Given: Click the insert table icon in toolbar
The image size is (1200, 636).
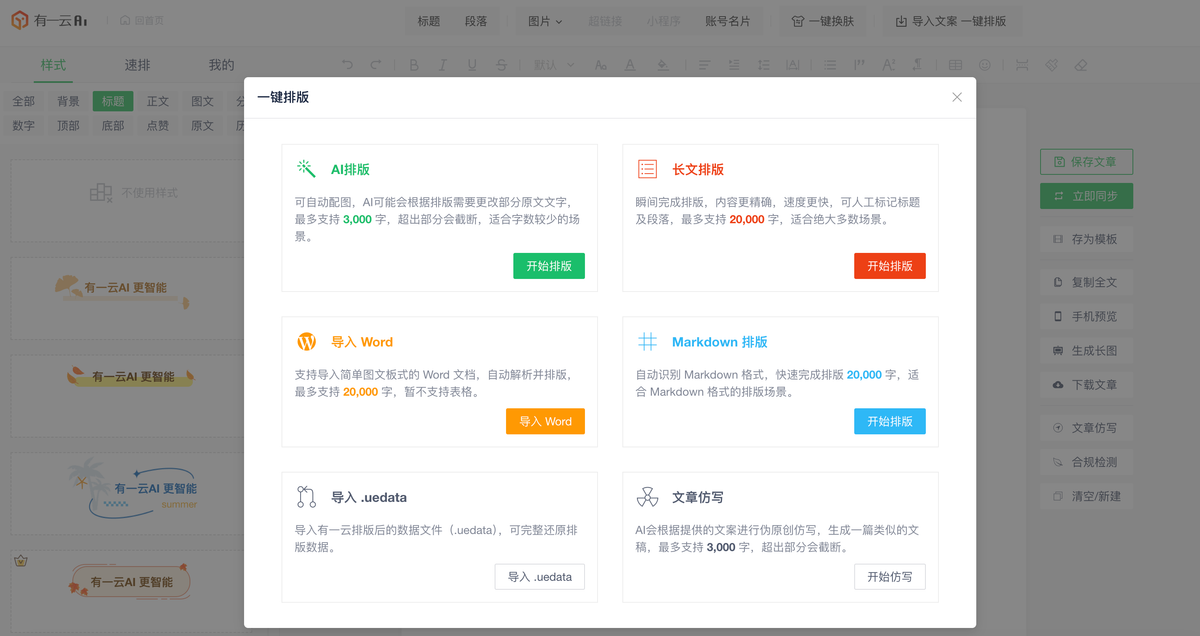Looking at the screenshot, I should point(955,65).
